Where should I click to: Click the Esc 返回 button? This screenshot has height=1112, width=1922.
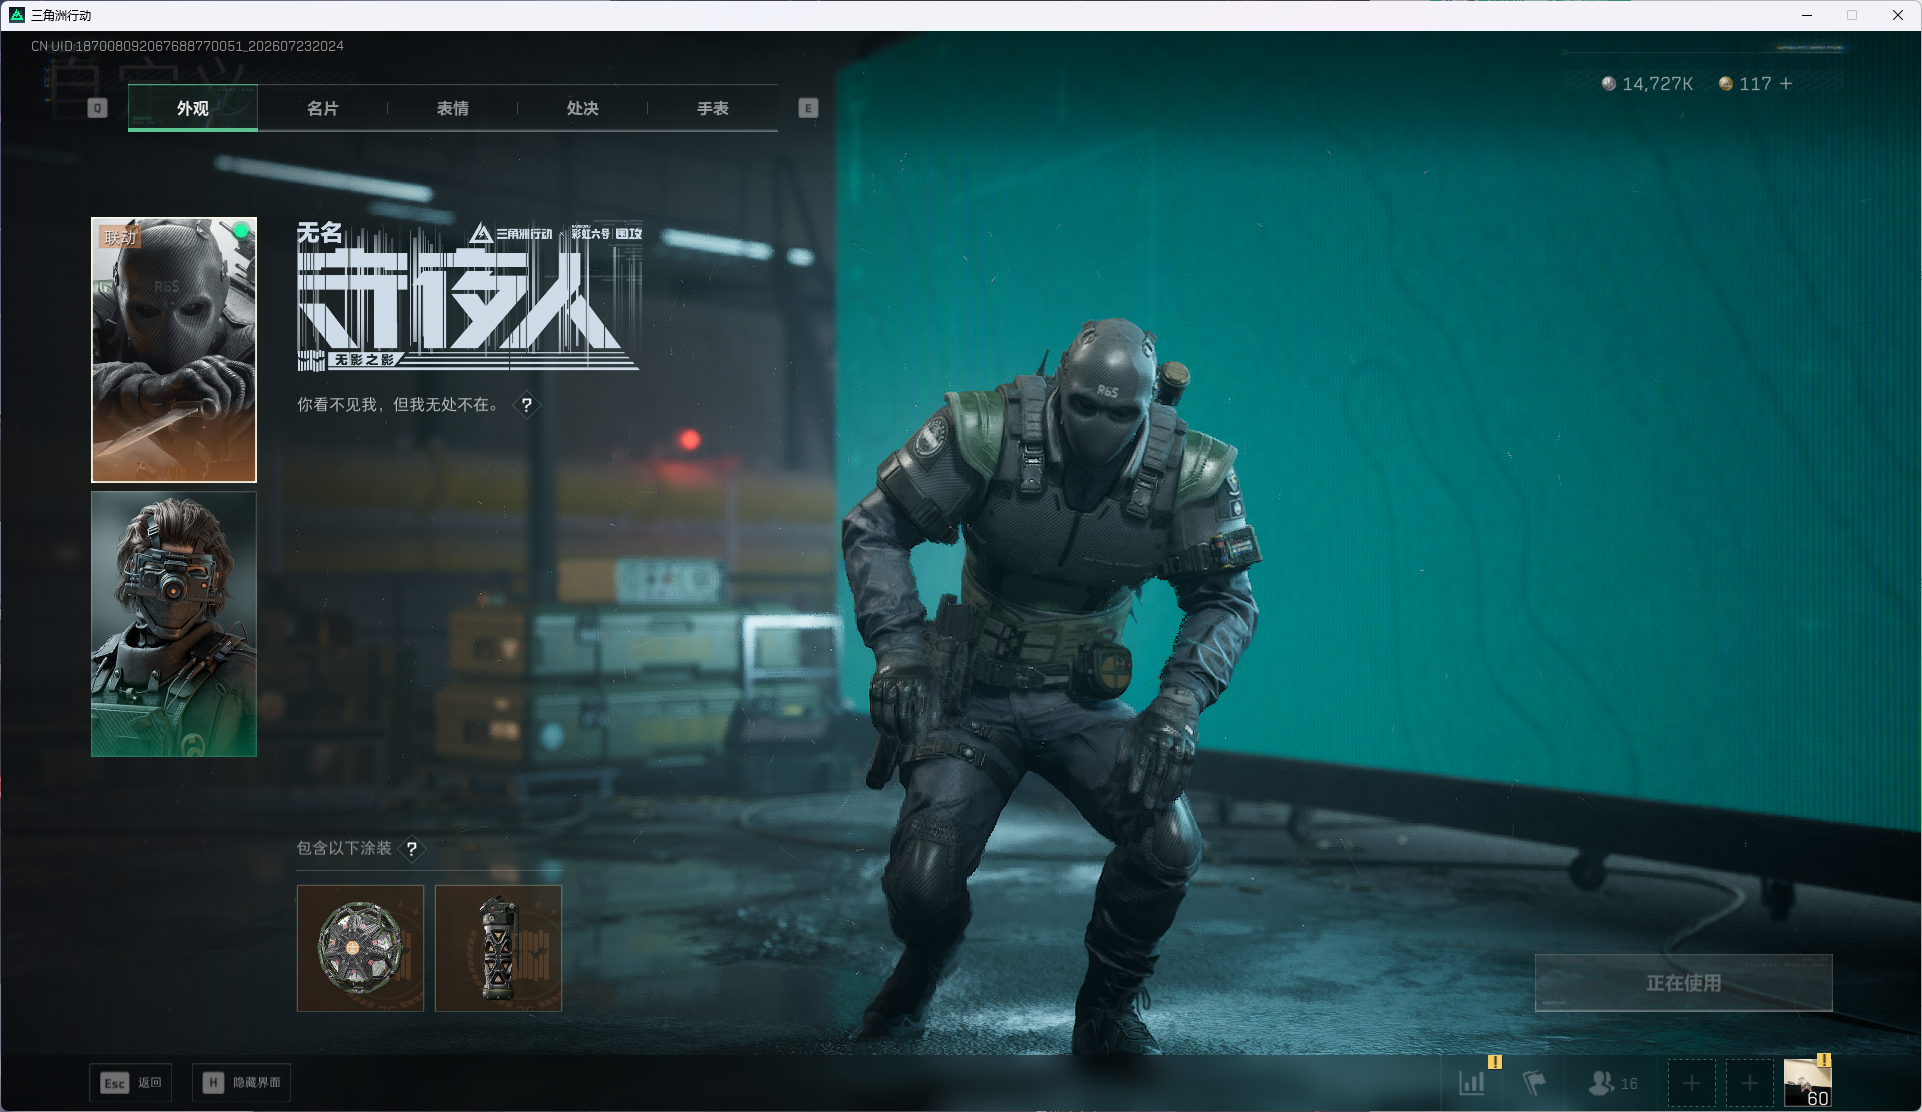(131, 1083)
